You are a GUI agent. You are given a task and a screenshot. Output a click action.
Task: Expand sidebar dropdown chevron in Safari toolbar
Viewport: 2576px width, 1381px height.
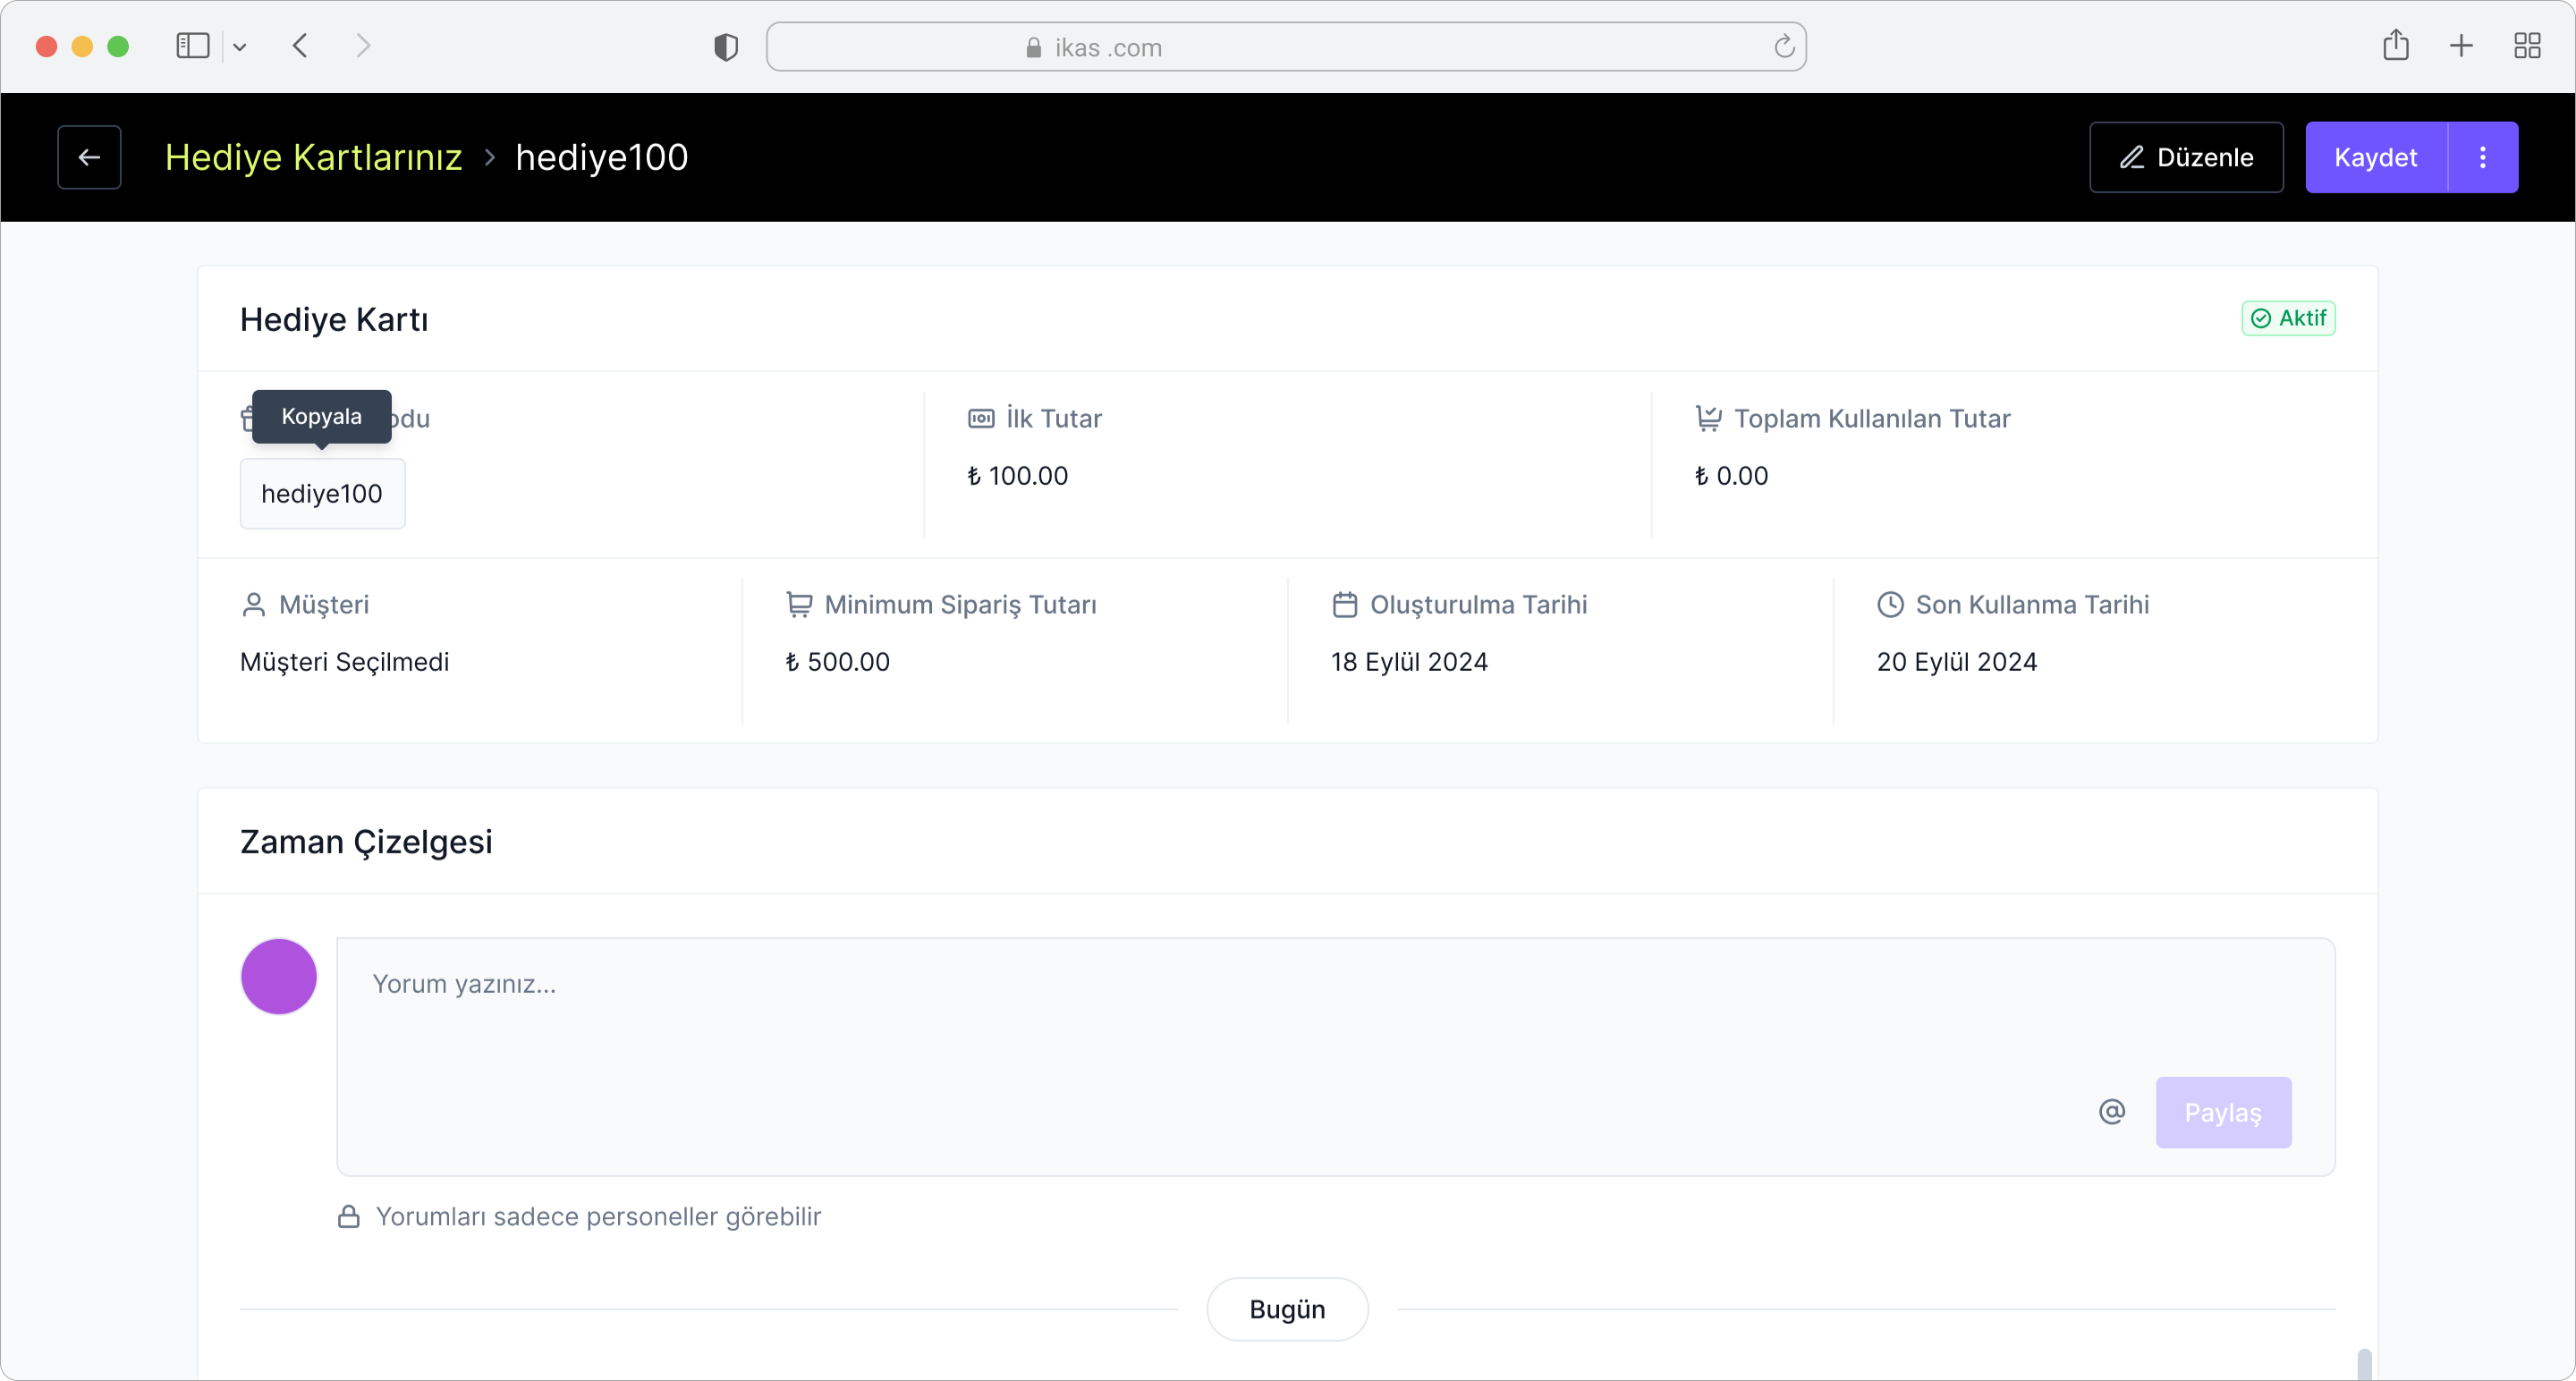tap(240, 47)
